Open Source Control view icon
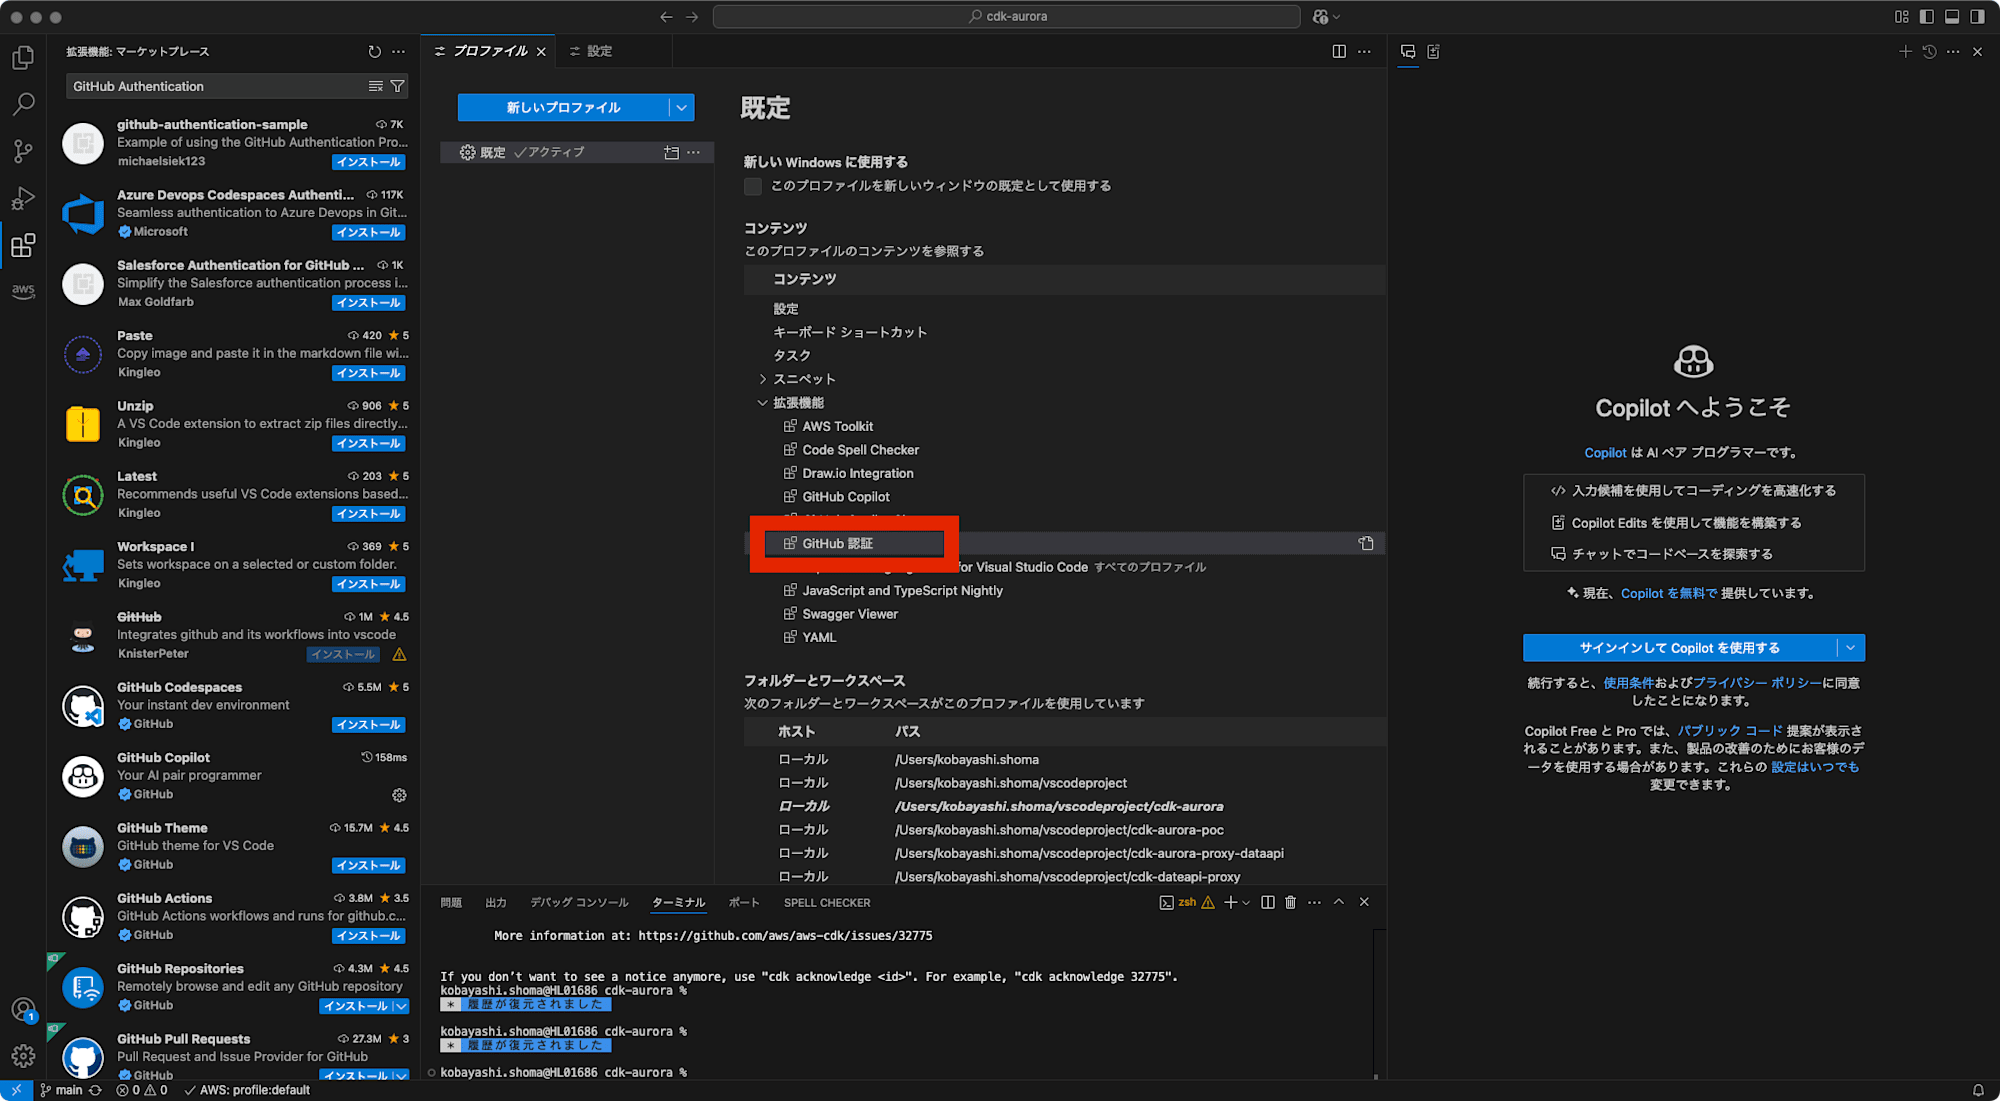The width and height of the screenshot is (2000, 1101). pos(23,151)
